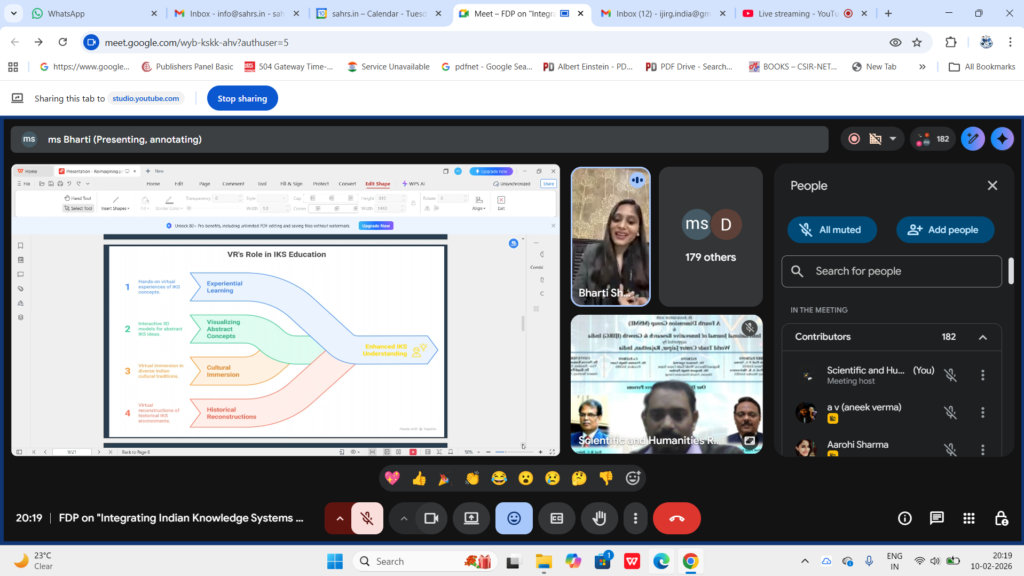Click the present screen icon
Screen dimensions: 1024x576
click(x=471, y=518)
